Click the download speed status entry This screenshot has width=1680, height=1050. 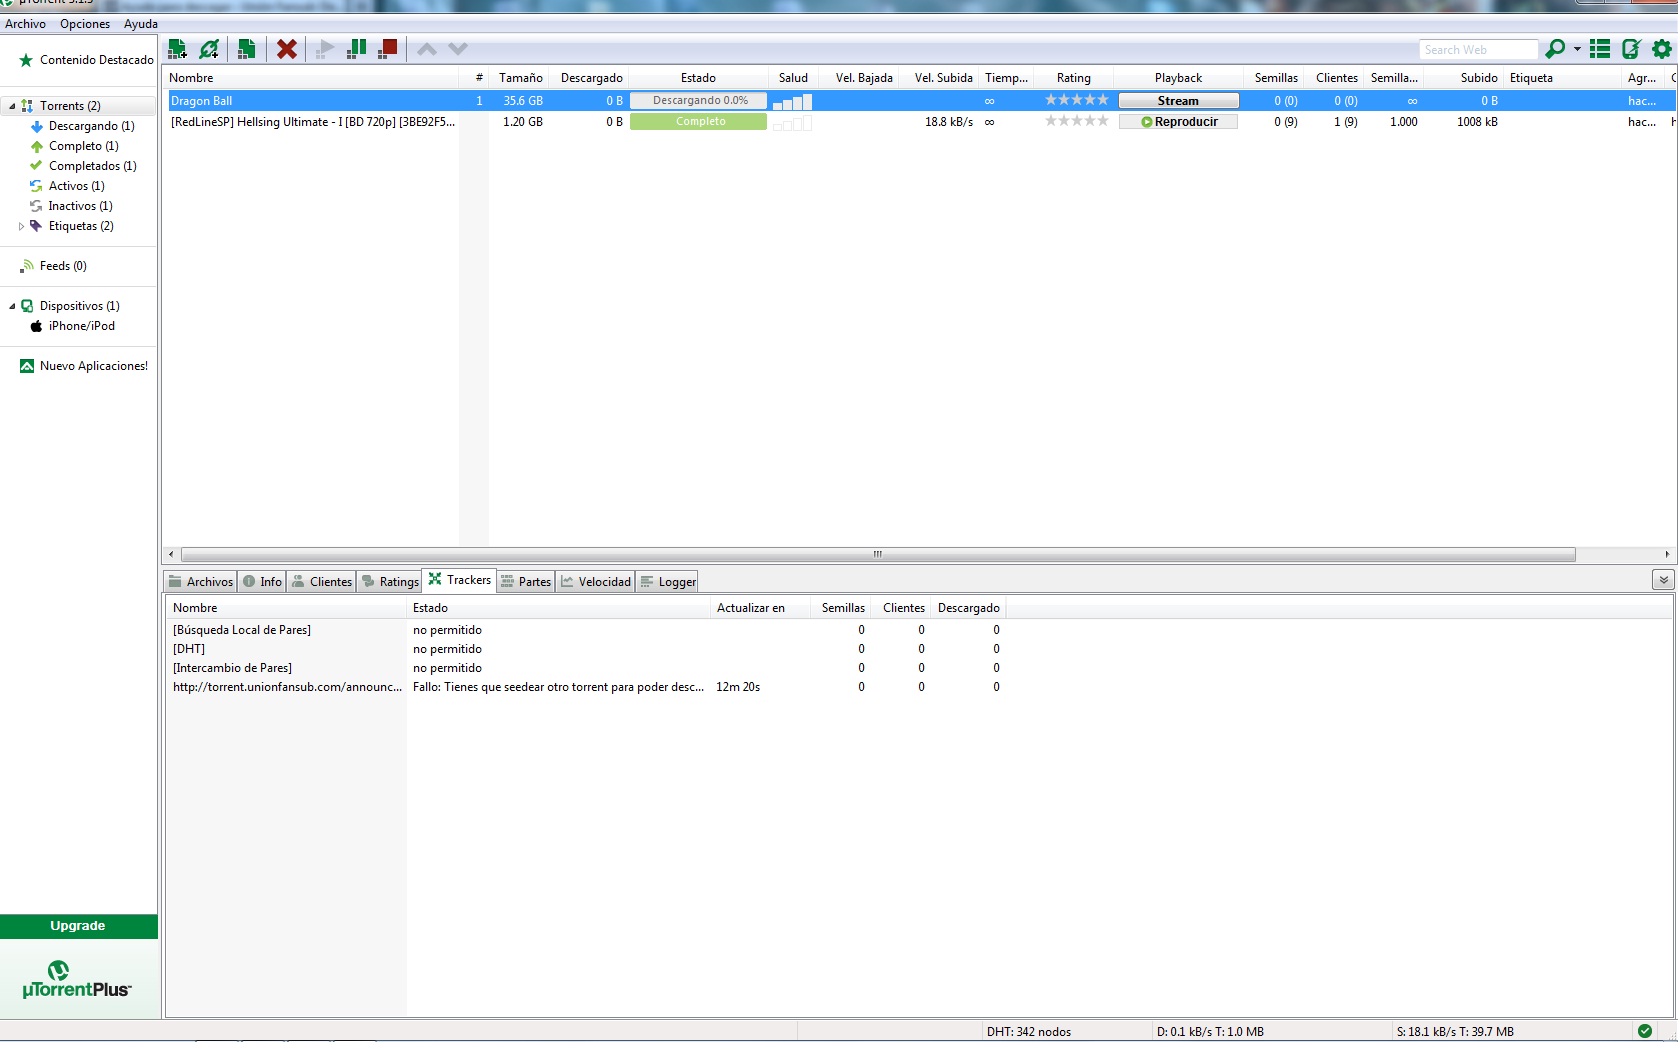(1210, 1032)
